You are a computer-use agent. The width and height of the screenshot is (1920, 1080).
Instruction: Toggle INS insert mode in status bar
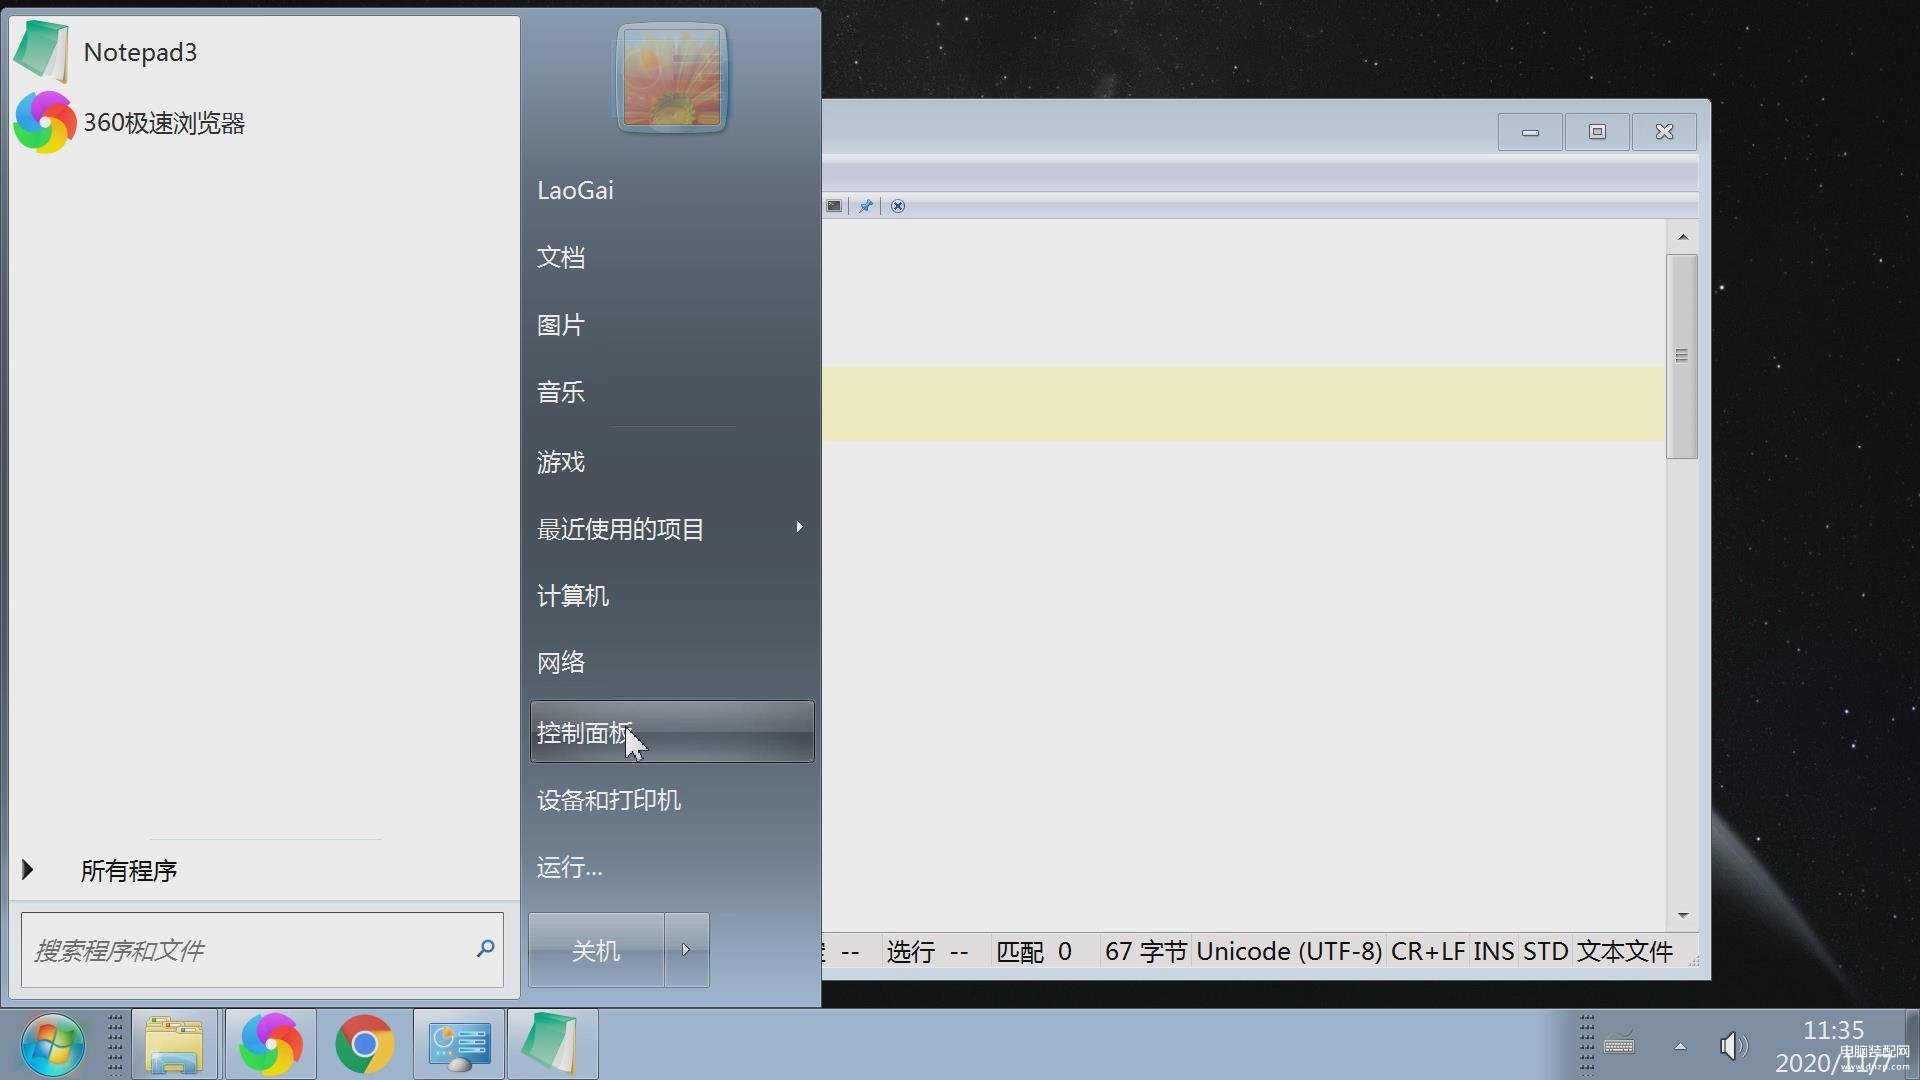pos(1493,951)
